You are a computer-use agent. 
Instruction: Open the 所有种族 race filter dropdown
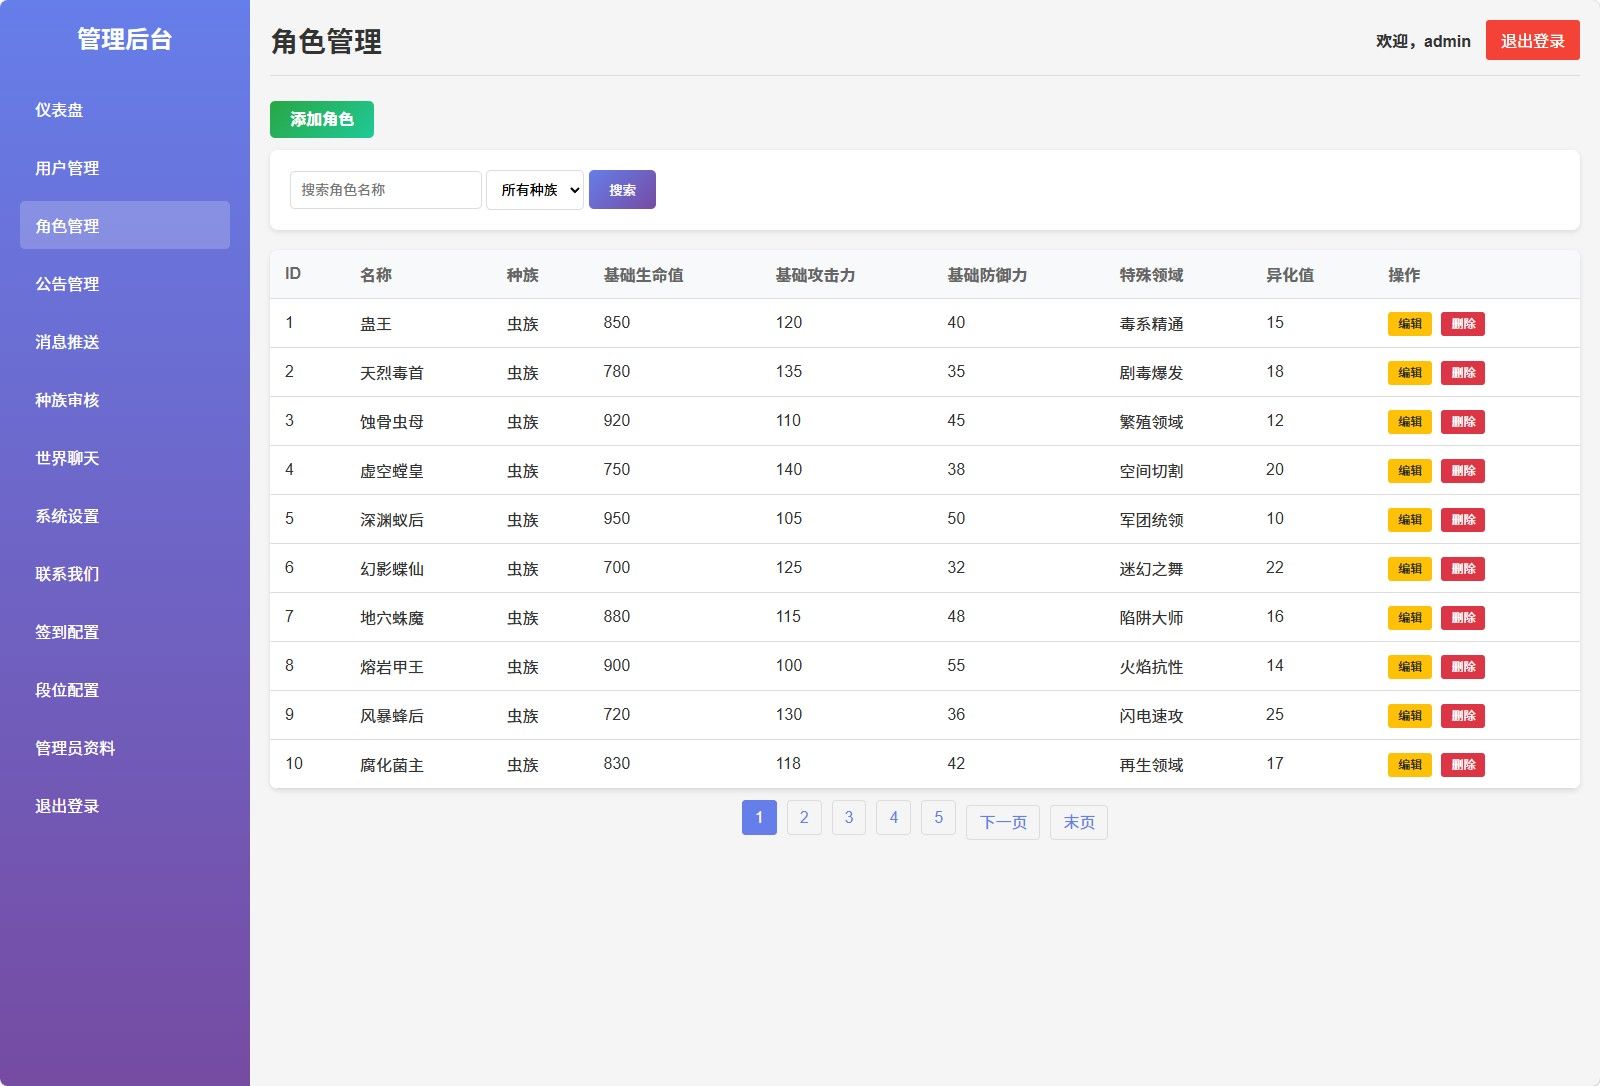(x=534, y=189)
